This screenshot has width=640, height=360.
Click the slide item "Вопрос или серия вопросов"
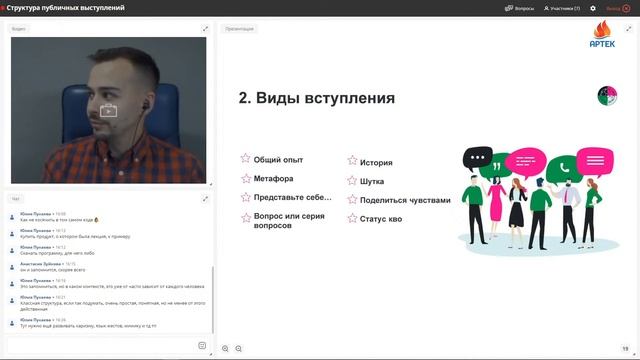(289, 221)
